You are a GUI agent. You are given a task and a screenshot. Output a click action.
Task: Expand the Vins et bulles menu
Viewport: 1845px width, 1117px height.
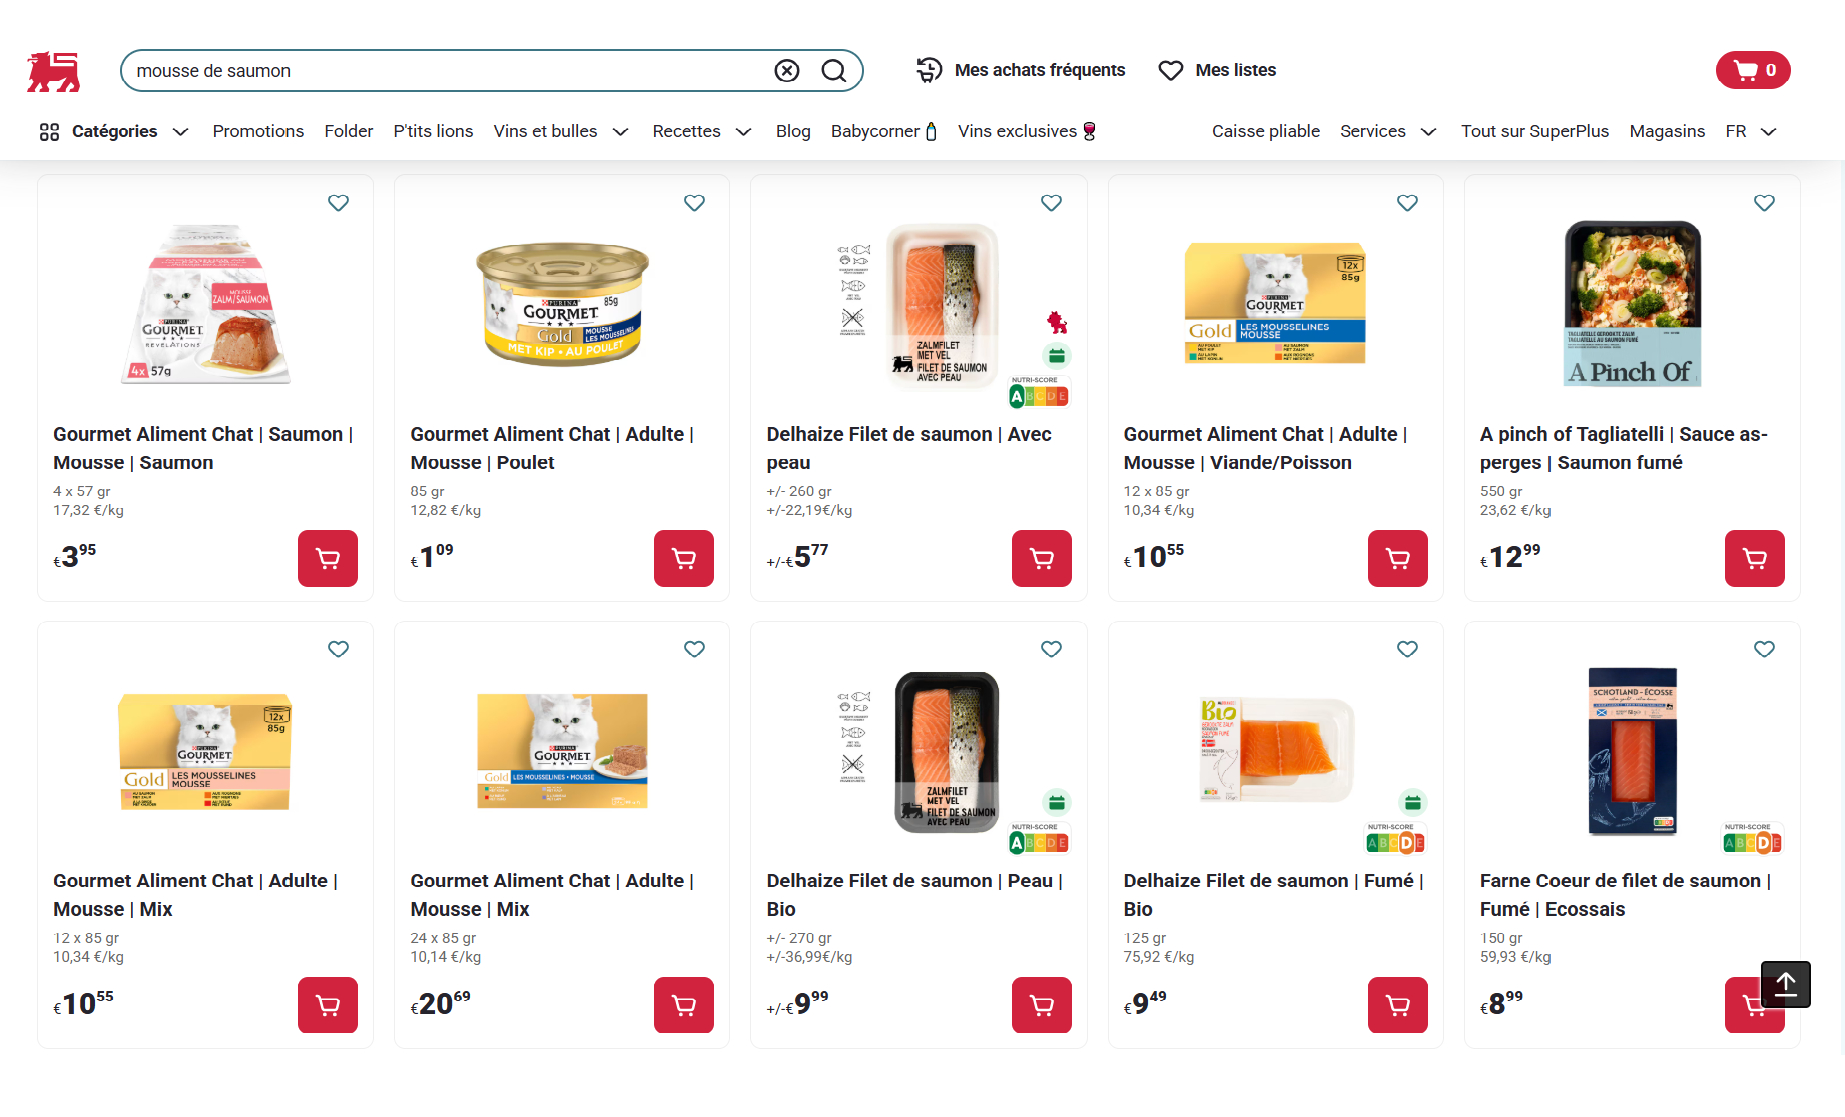click(560, 131)
